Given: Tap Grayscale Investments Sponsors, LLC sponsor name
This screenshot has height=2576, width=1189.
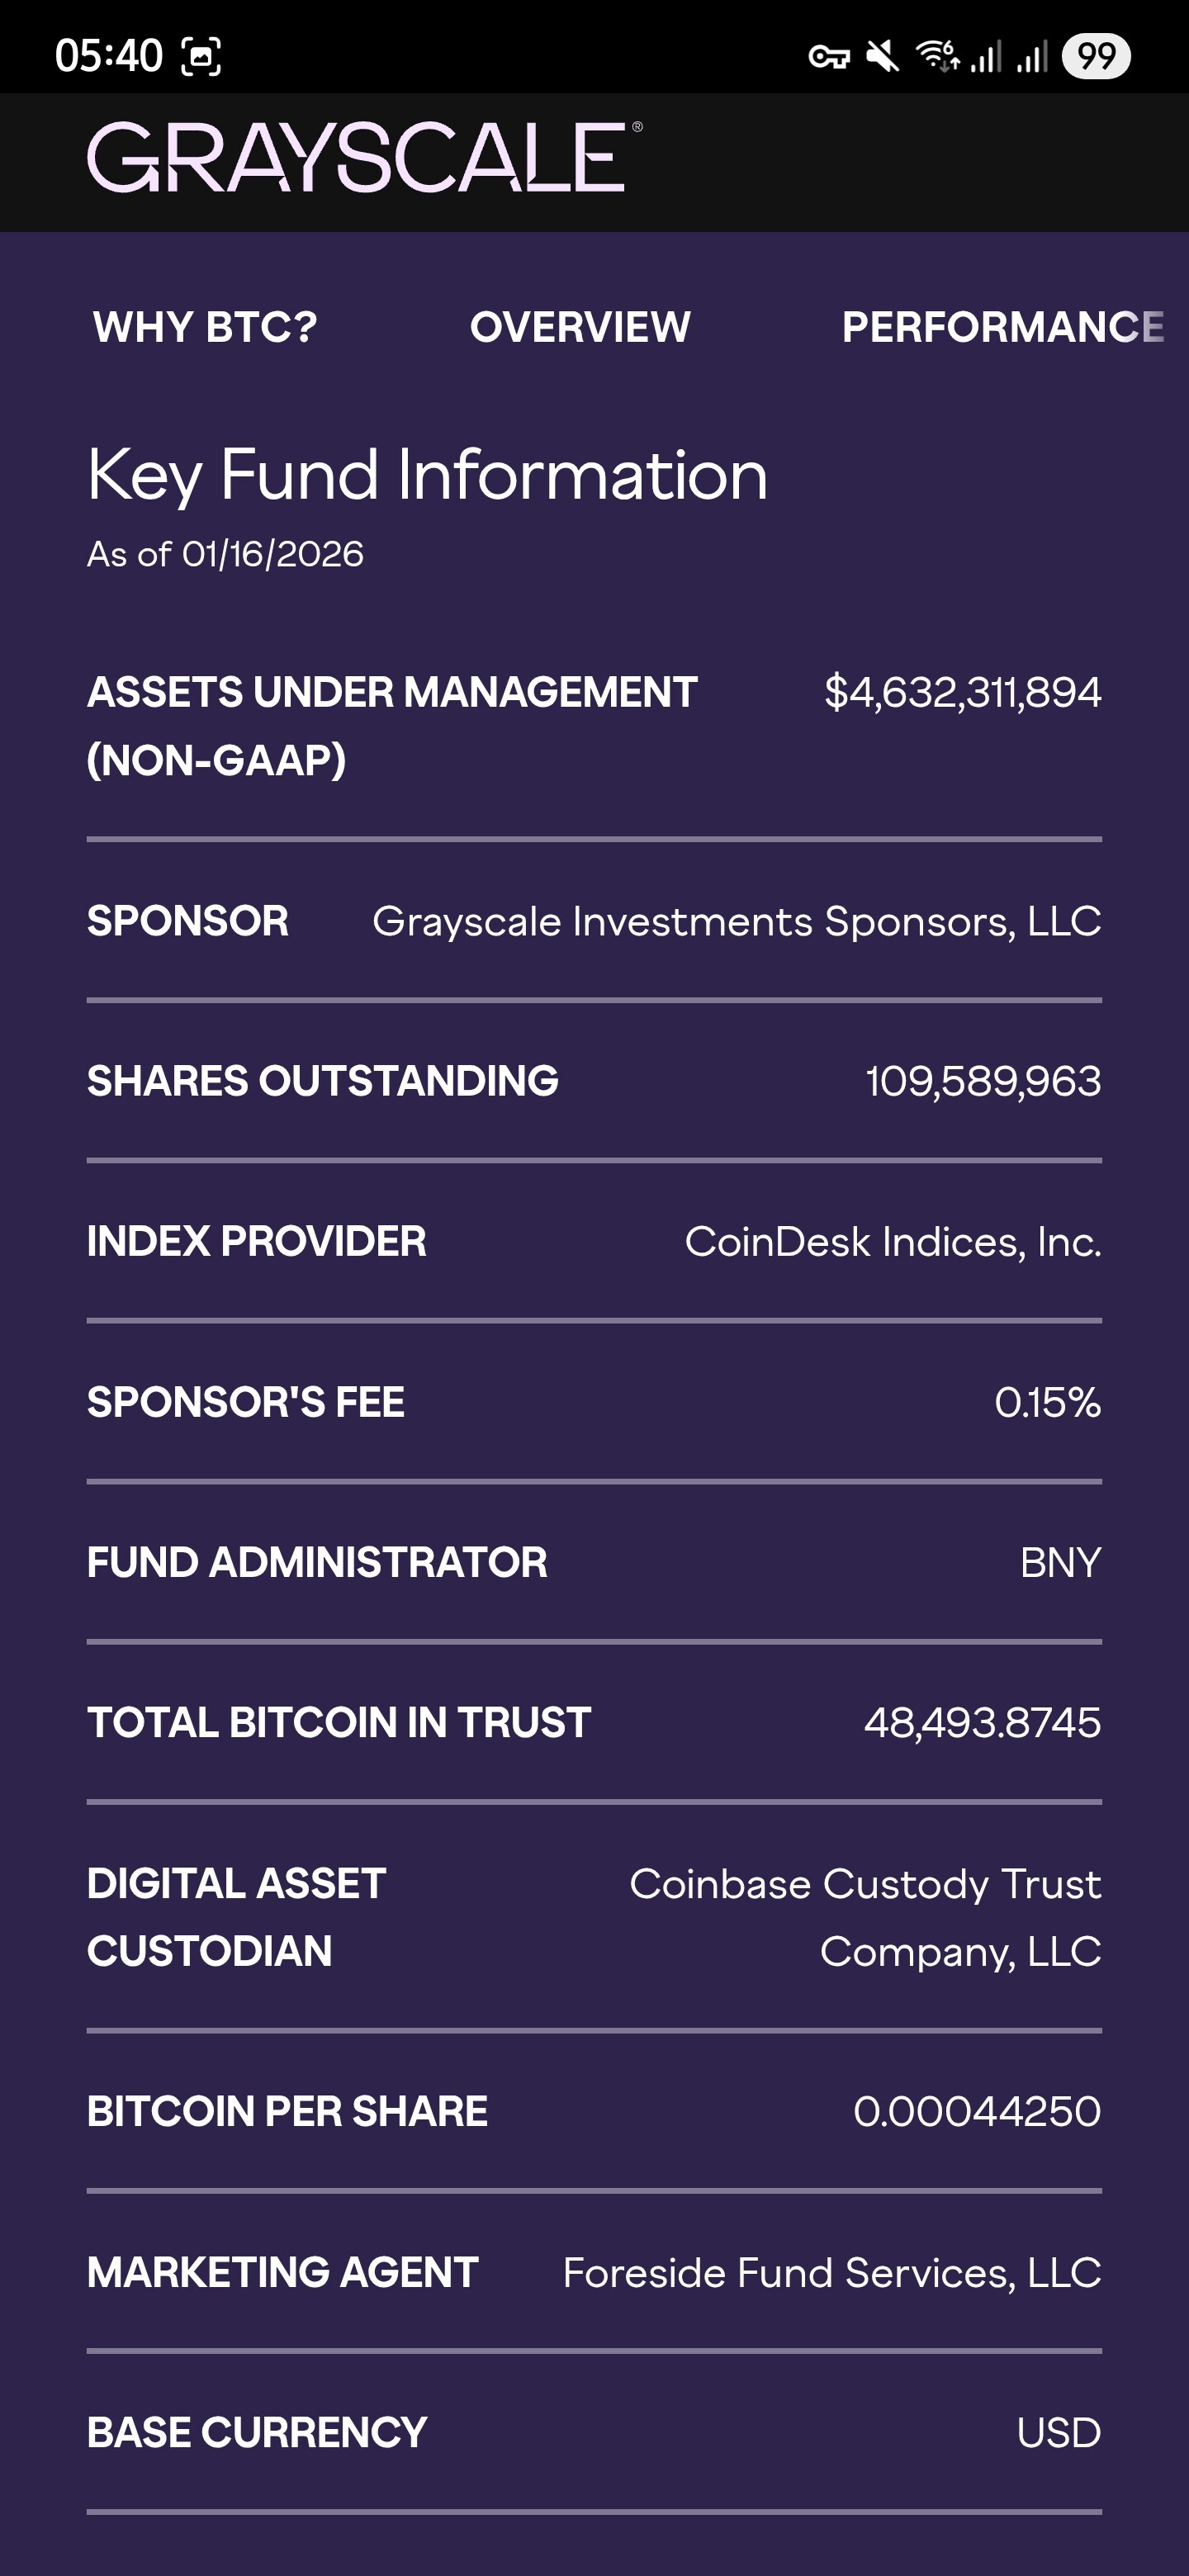Looking at the screenshot, I should click(x=736, y=921).
